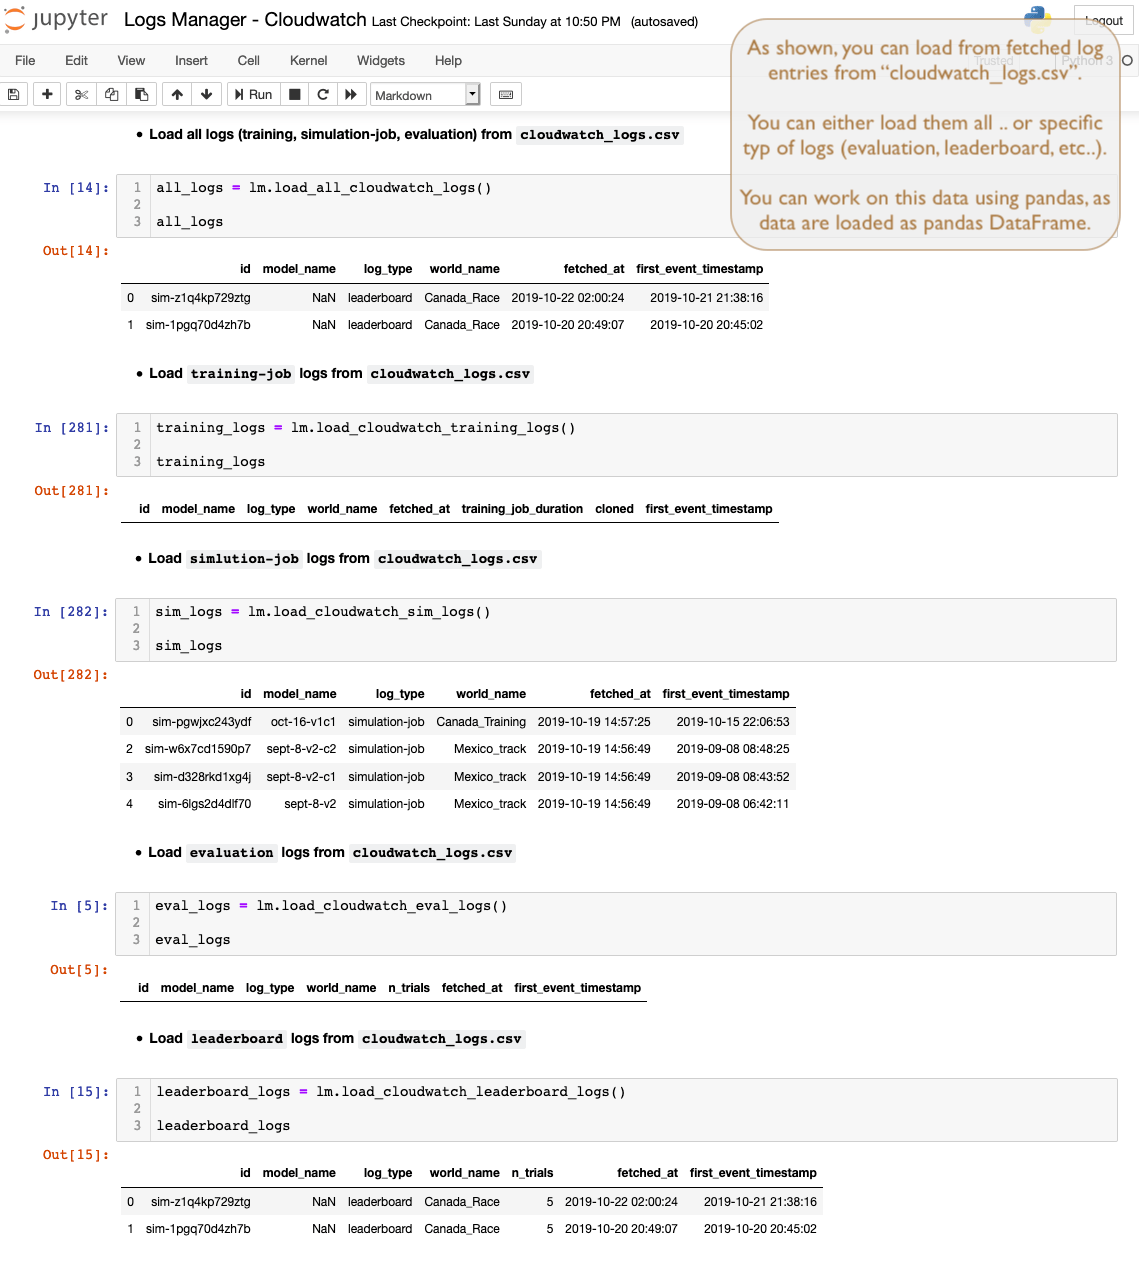Interrupt the kernel with the stop icon
This screenshot has height=1275, width=1142.
tap(295, 94)
